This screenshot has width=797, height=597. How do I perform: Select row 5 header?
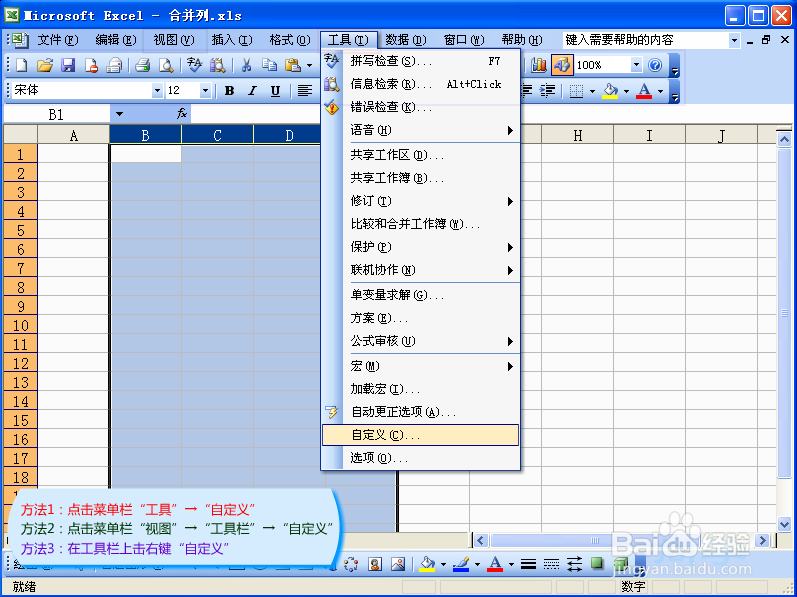(20, 230)
